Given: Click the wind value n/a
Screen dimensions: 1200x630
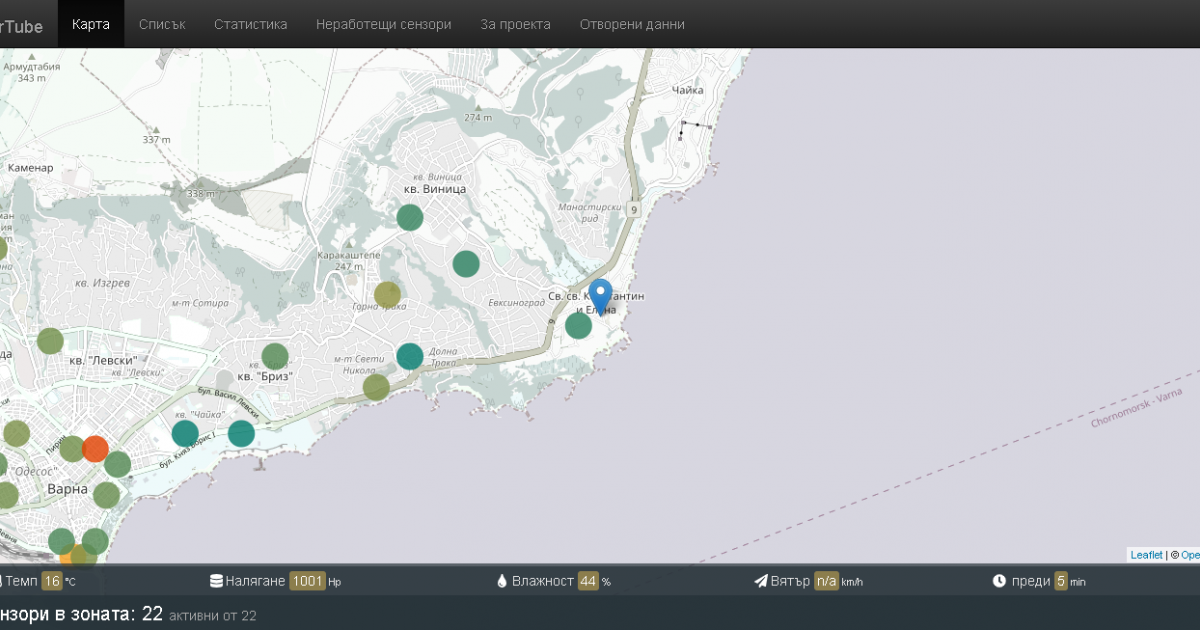Looking at the screenshot, I should click(x=826, y=581).
